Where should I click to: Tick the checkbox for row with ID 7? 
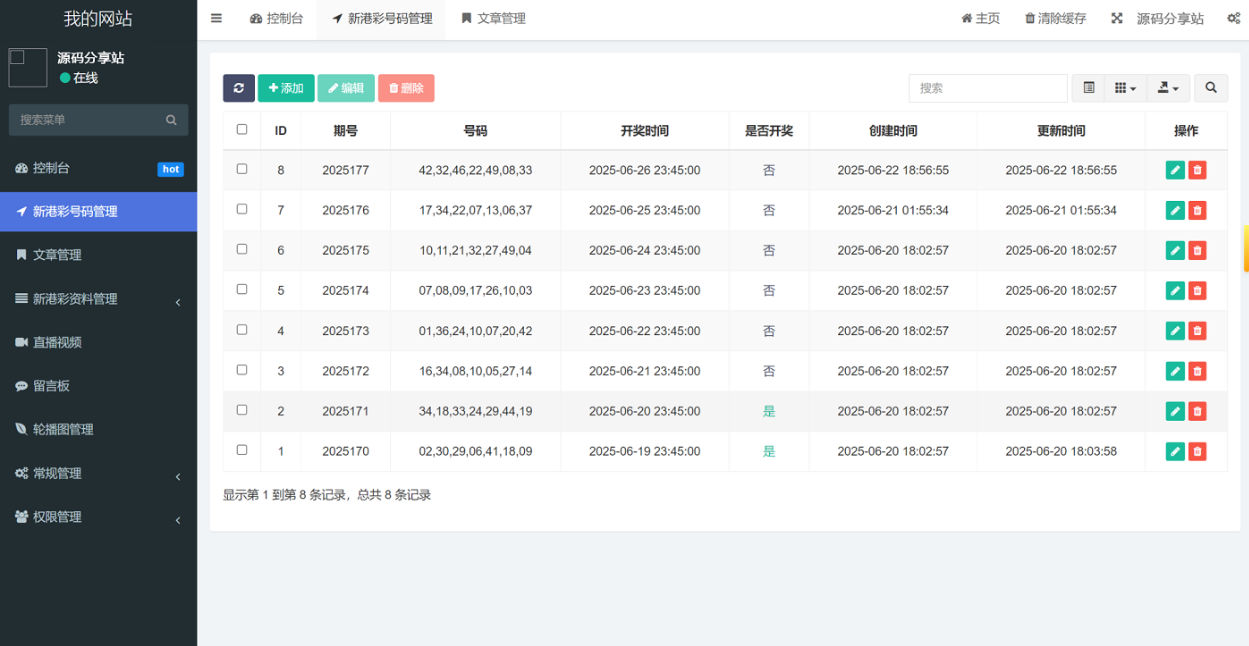click(242, 209)
